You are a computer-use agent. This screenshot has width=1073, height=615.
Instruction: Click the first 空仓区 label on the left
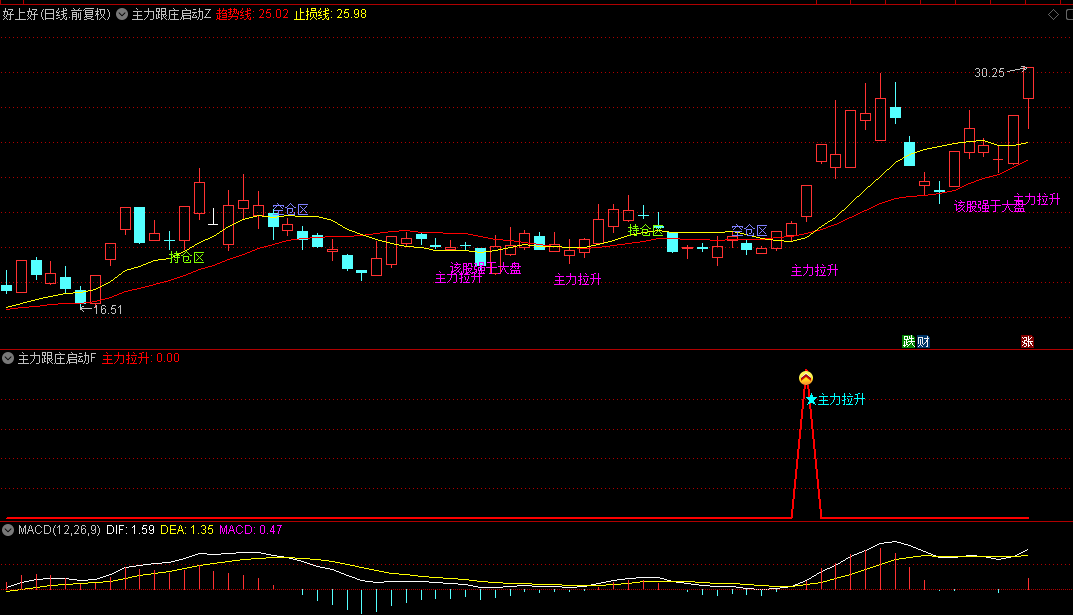290,209
